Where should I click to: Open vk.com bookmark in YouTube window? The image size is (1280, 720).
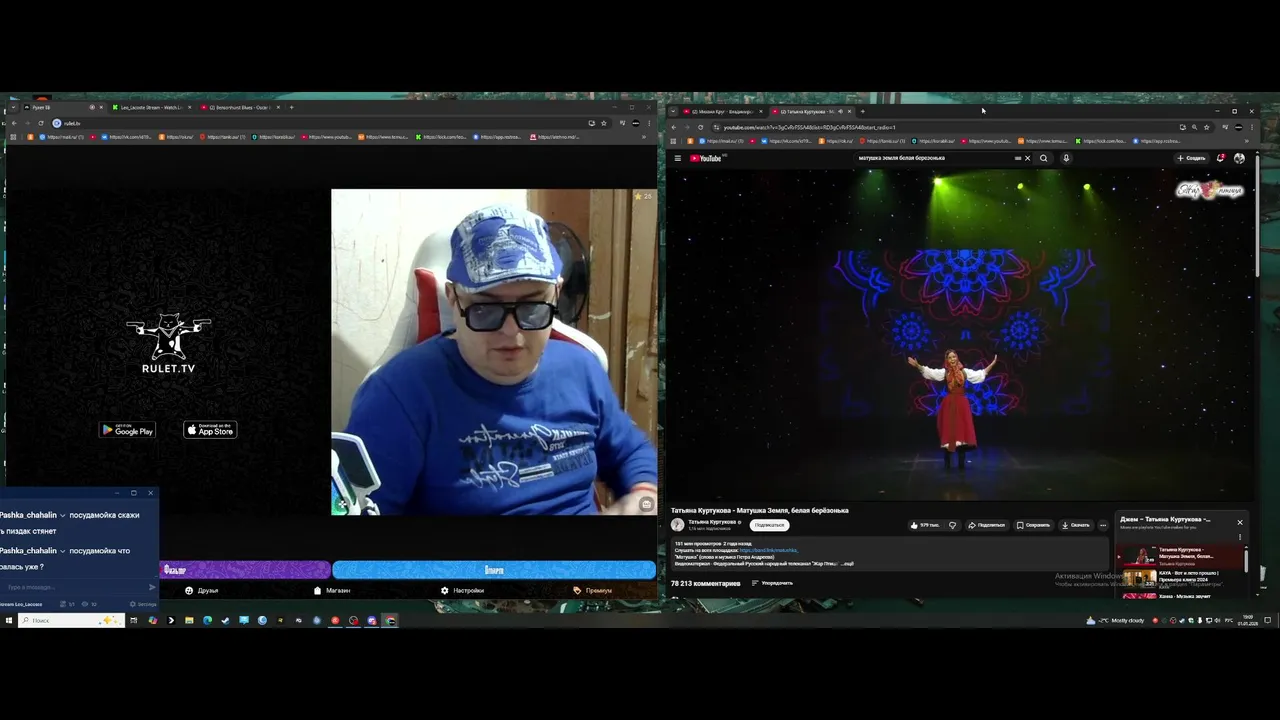pyautogui.click(x=788, y=141)
